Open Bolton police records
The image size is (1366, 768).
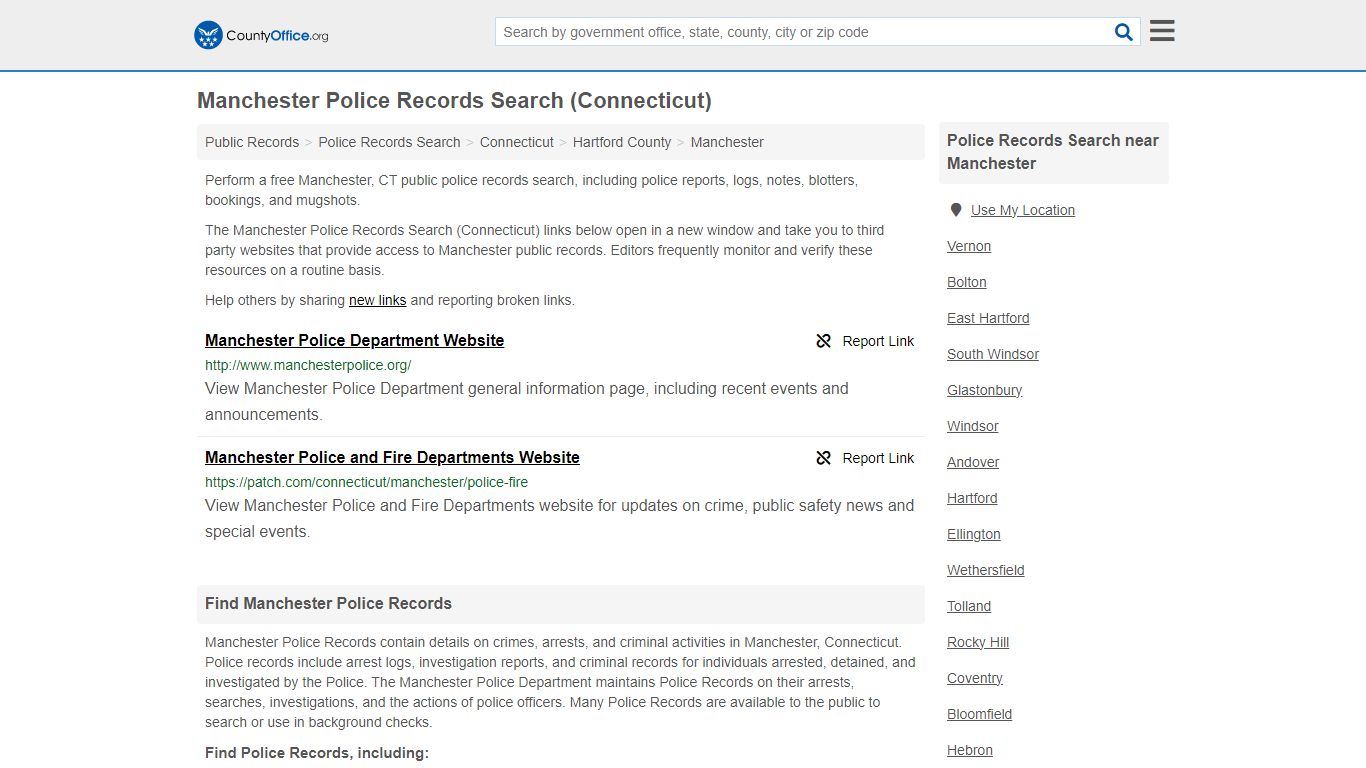[967, 282]
